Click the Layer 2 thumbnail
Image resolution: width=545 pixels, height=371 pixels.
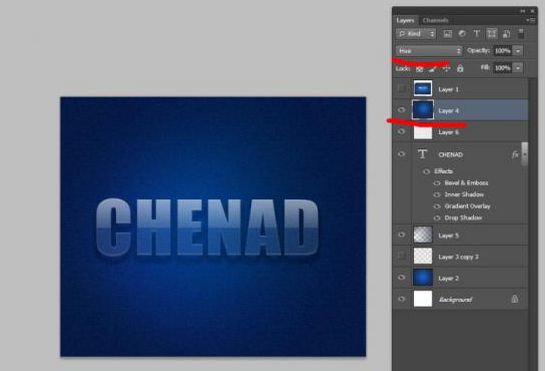point(423,278)
